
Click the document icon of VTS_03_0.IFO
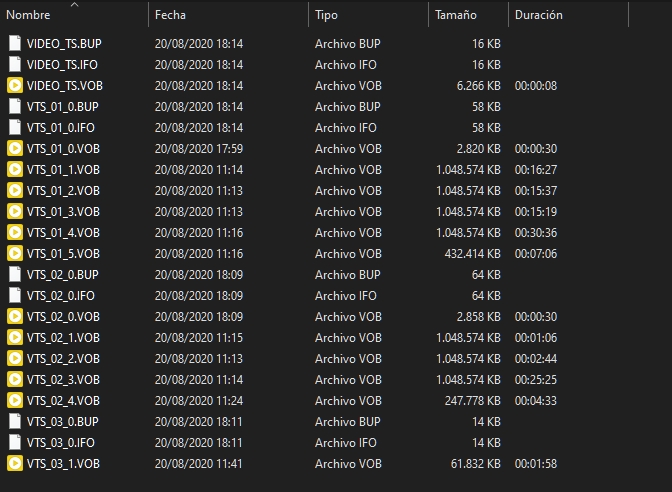(x=14, y=443)
